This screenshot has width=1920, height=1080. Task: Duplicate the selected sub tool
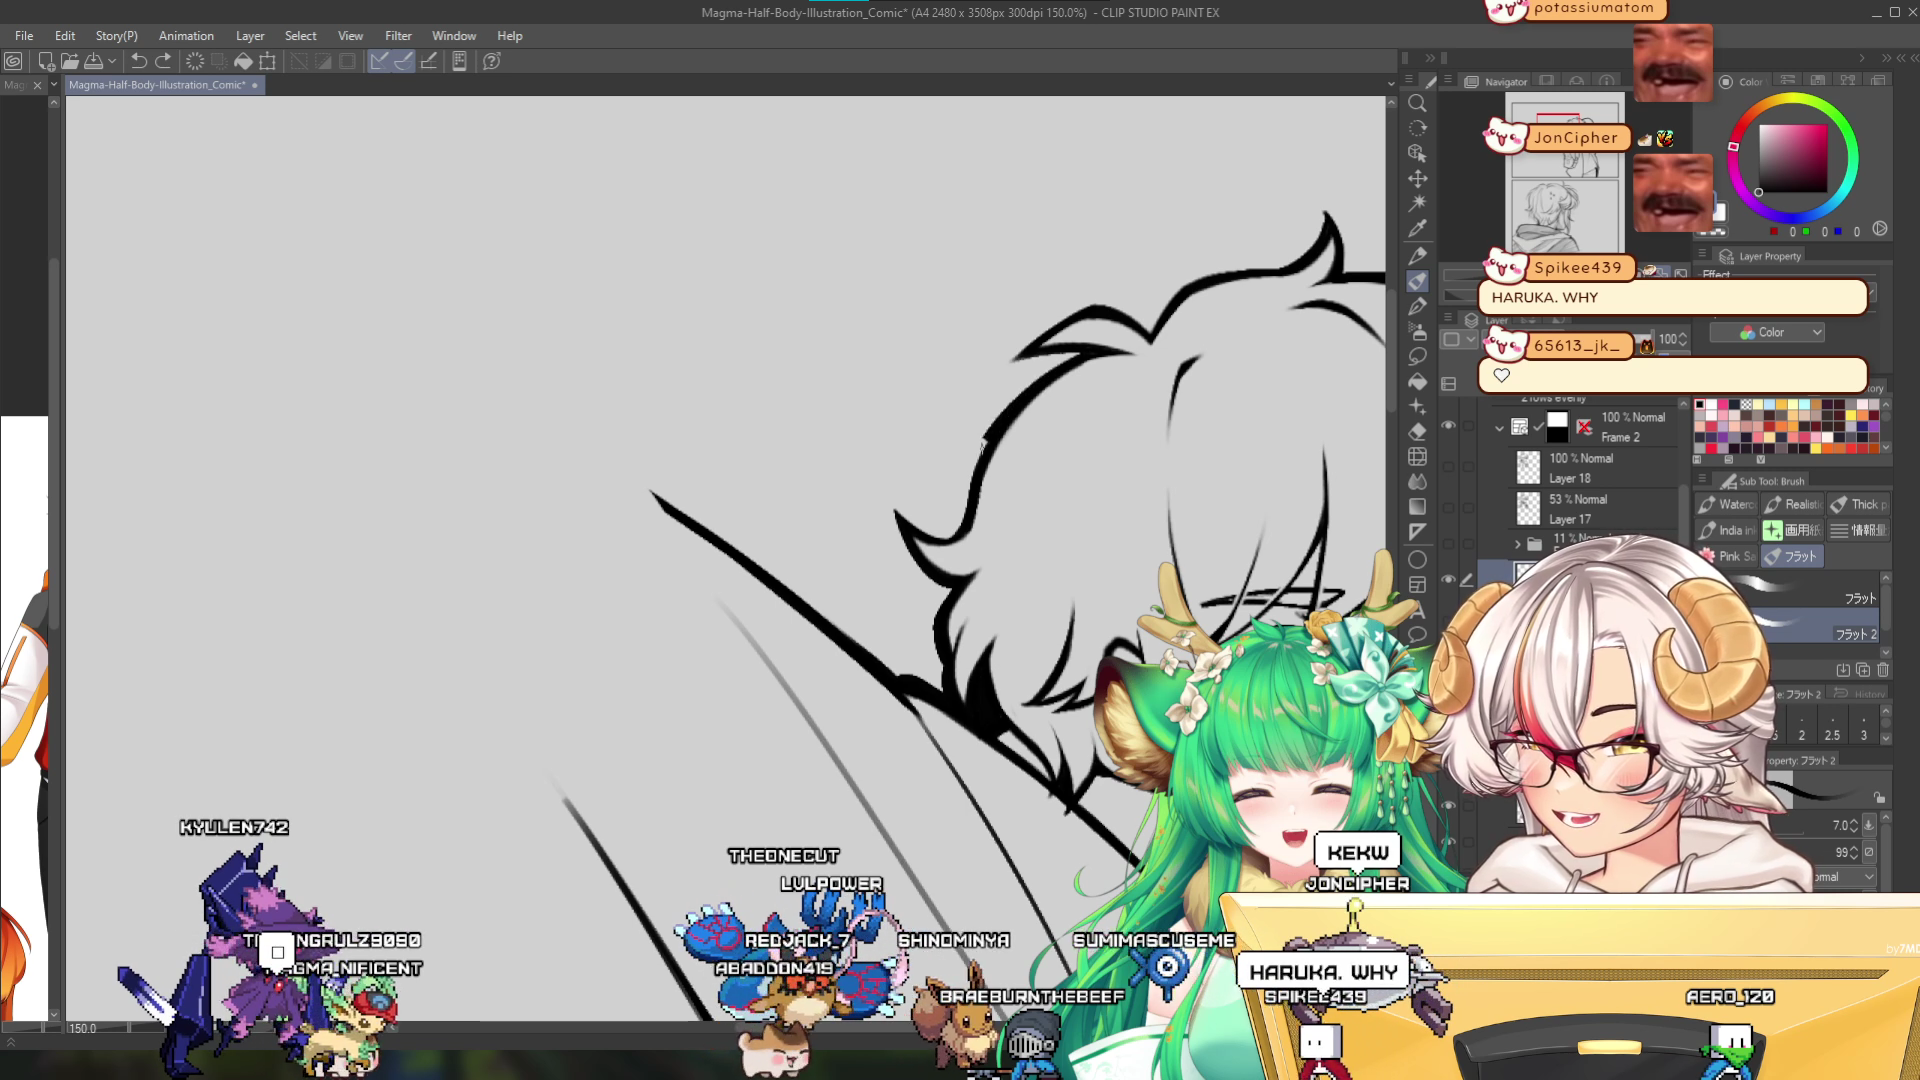[1863, 670]
